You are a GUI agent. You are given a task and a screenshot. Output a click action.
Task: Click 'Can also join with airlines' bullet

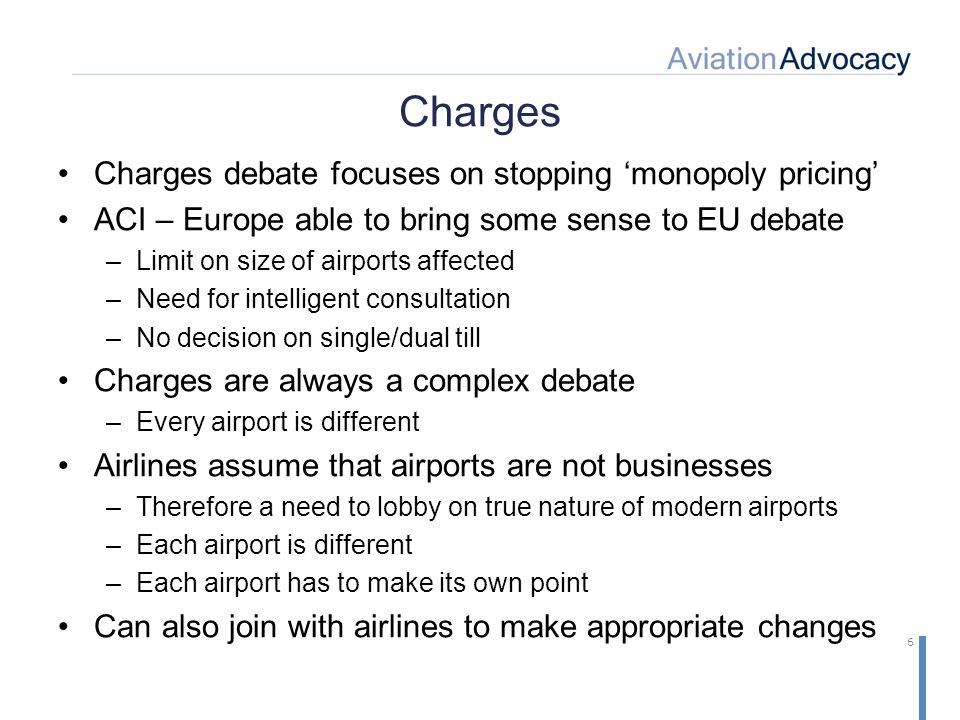pos(485,628)
